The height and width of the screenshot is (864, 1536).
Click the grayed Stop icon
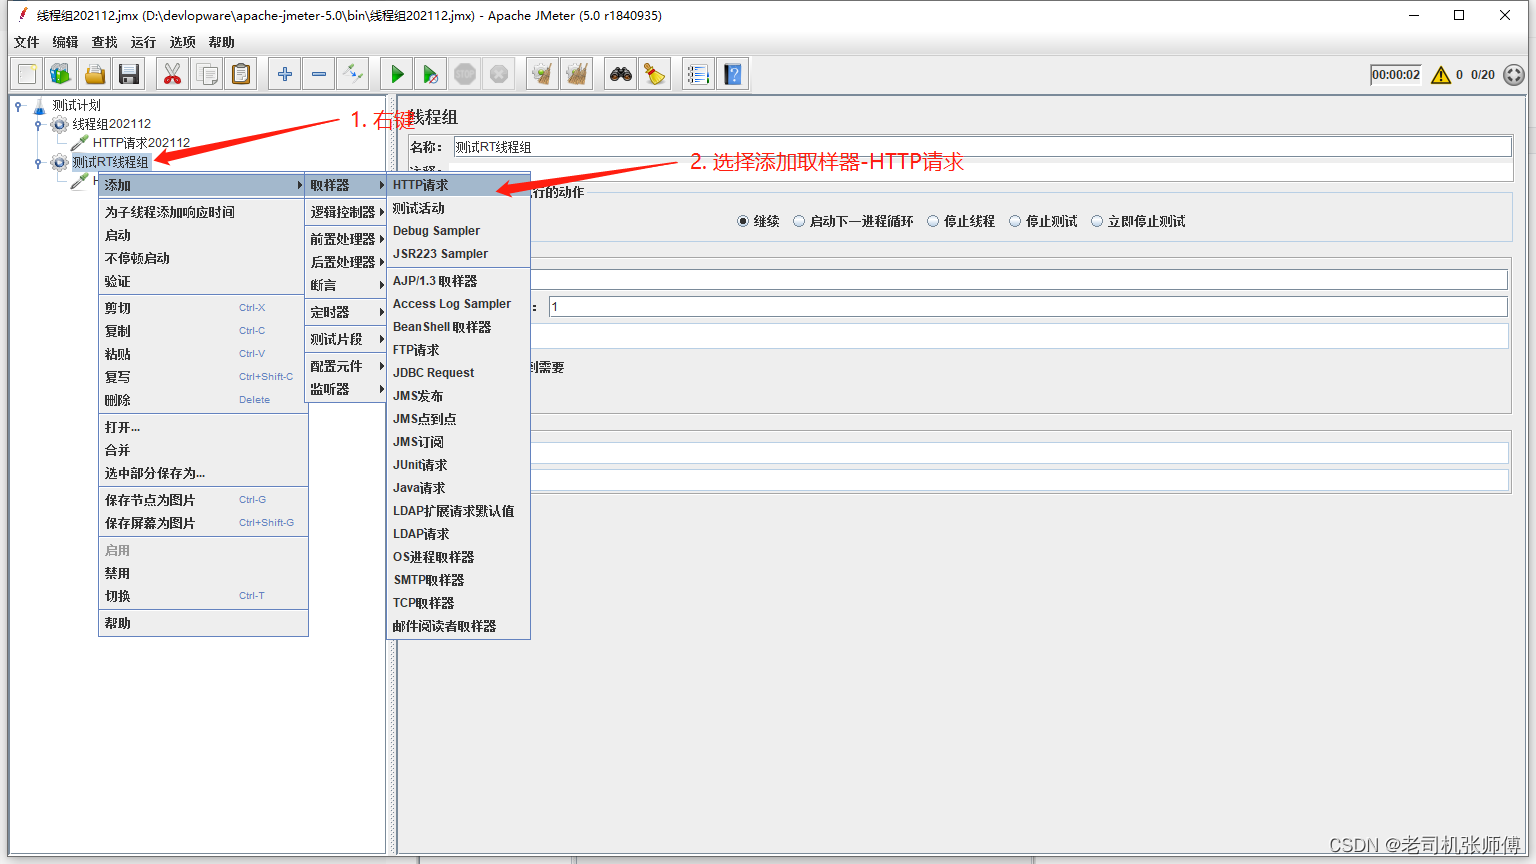[x=465, y=74]
